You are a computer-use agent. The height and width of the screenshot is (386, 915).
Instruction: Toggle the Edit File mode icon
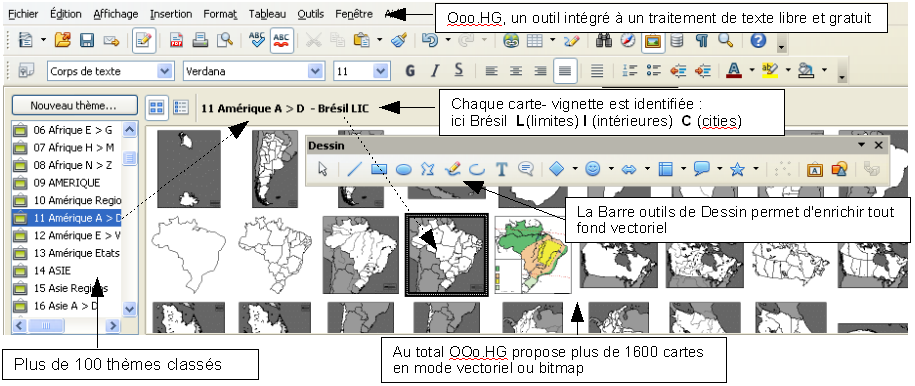144,40
